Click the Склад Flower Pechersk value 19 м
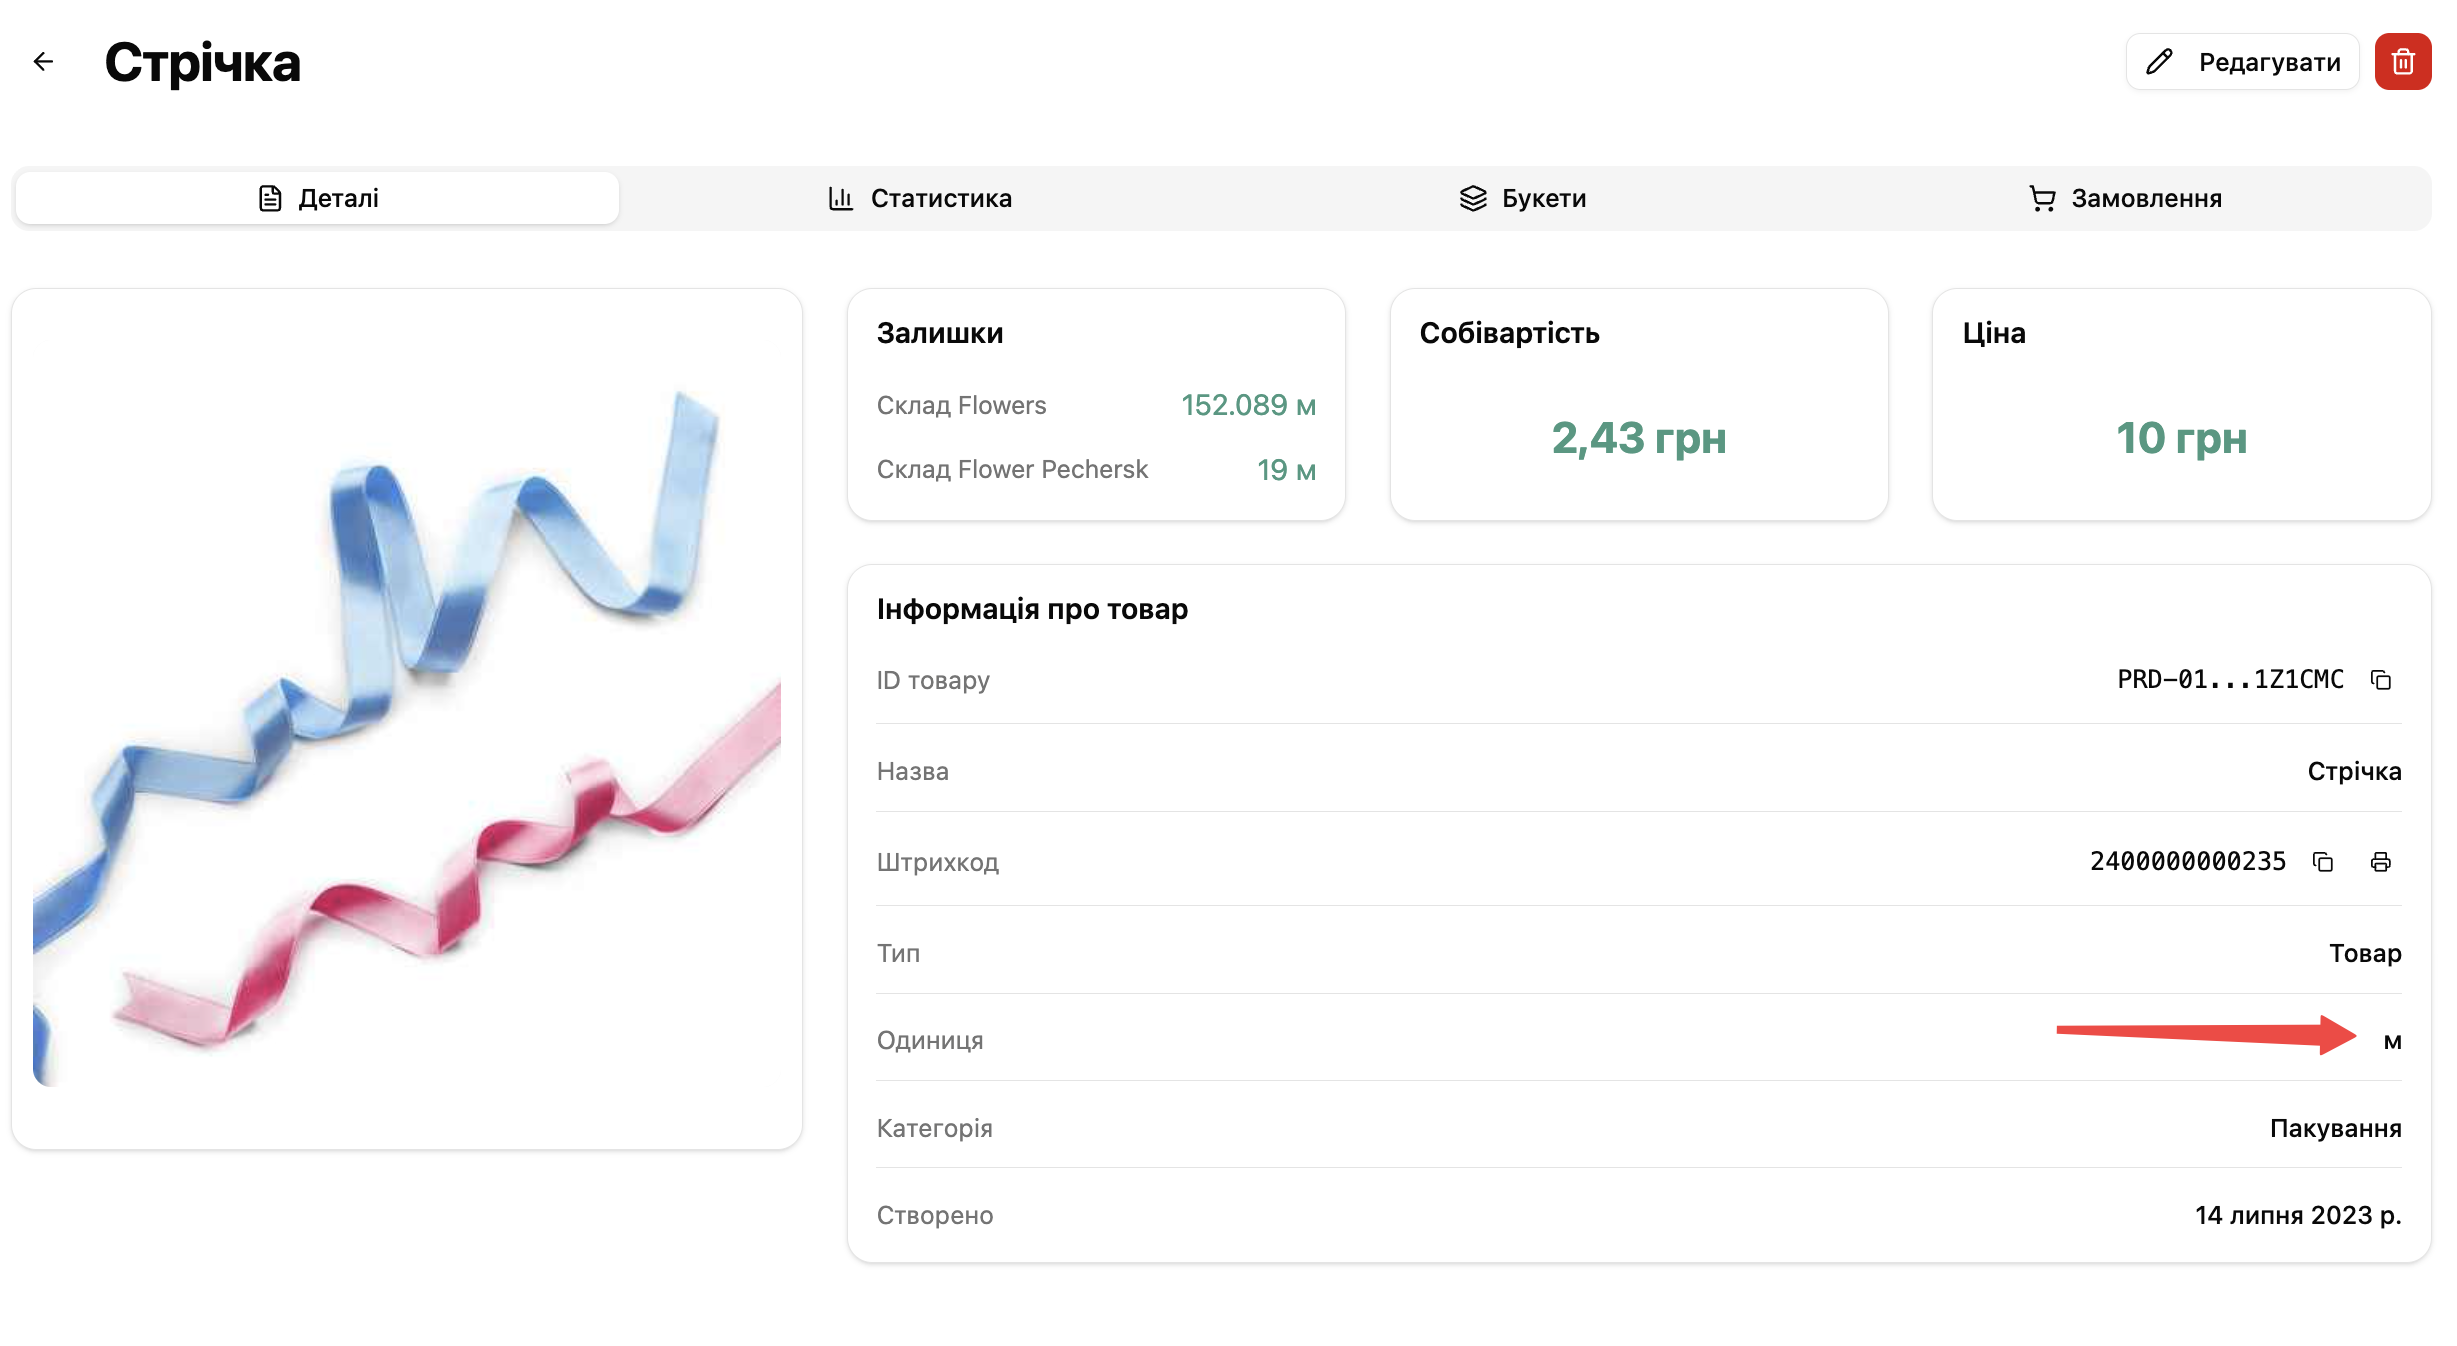Screen dimensions: 2457x1346 tap(1286, 470)
